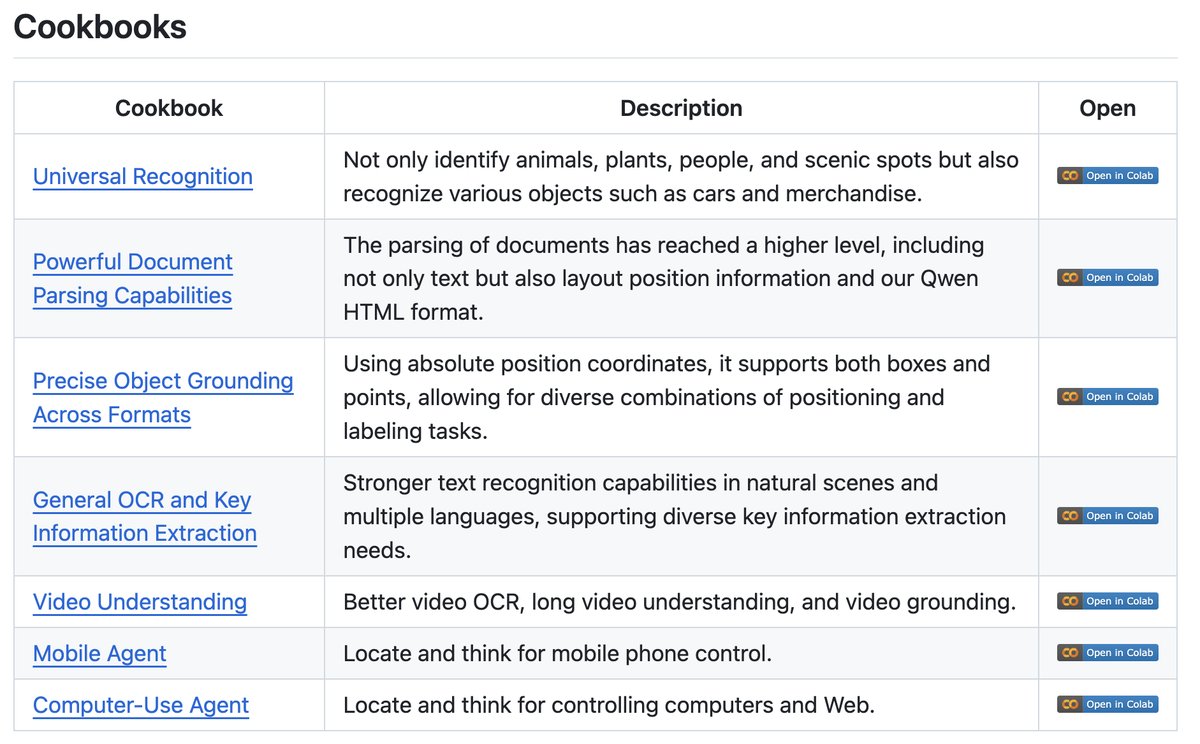The image size is (1200, 744).
Task: Open Universal Recognition in Colab badge
Action: pos(1107,176)
